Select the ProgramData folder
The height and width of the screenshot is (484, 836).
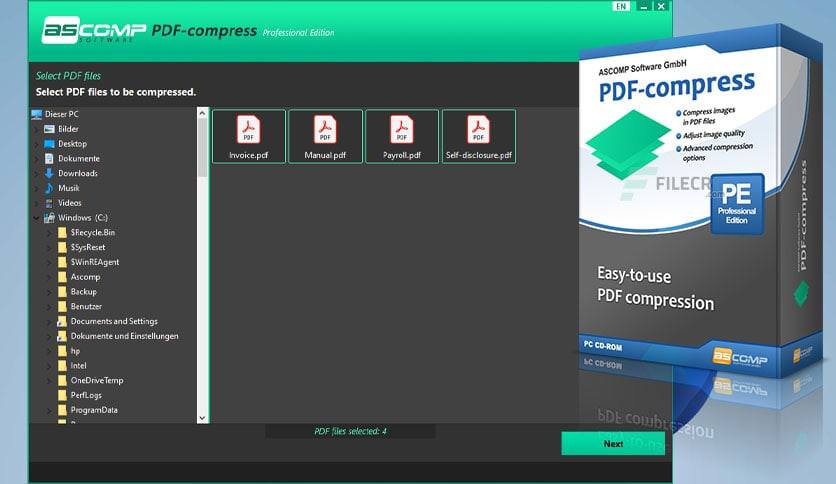(x=93, y=410)
